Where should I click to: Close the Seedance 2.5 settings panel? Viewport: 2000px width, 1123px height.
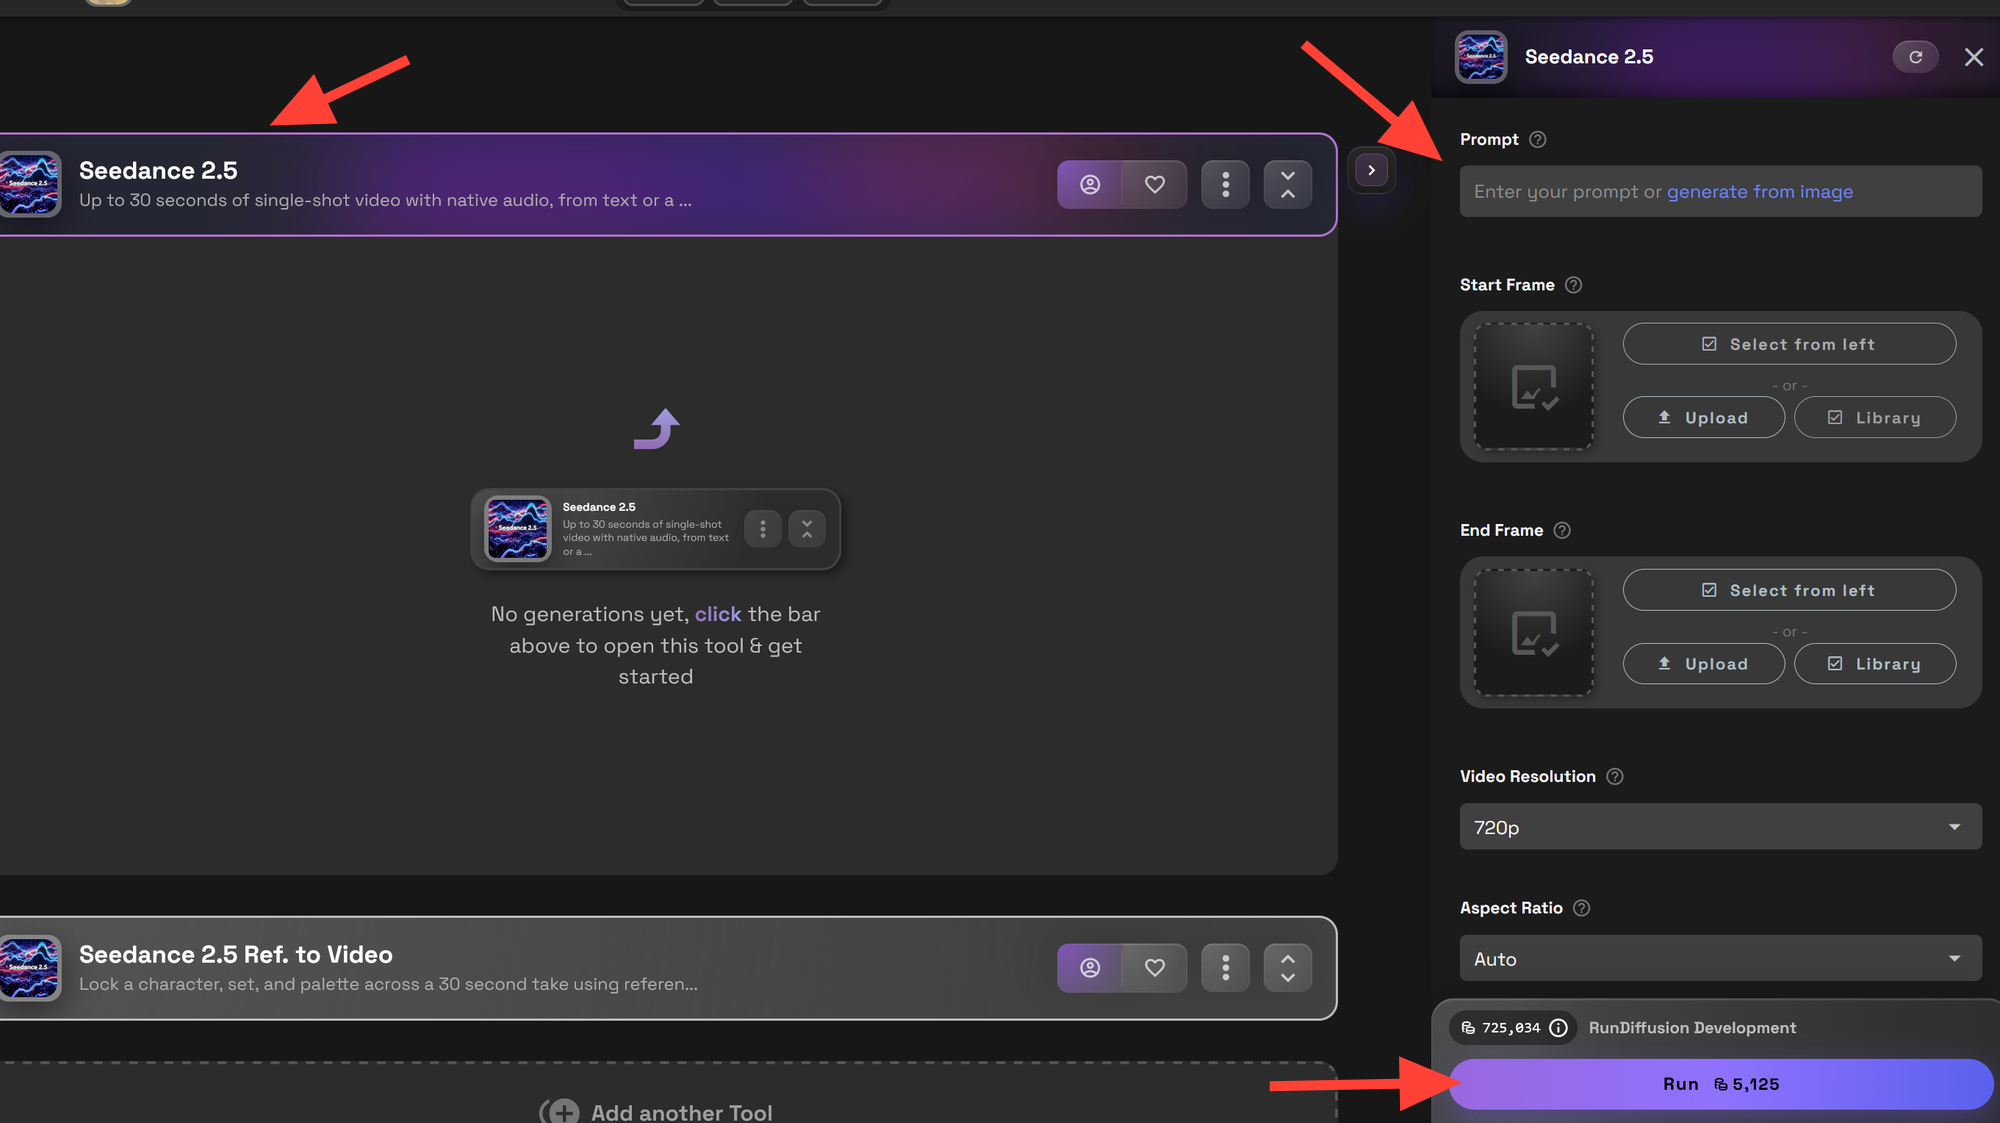coord(1973,57)
